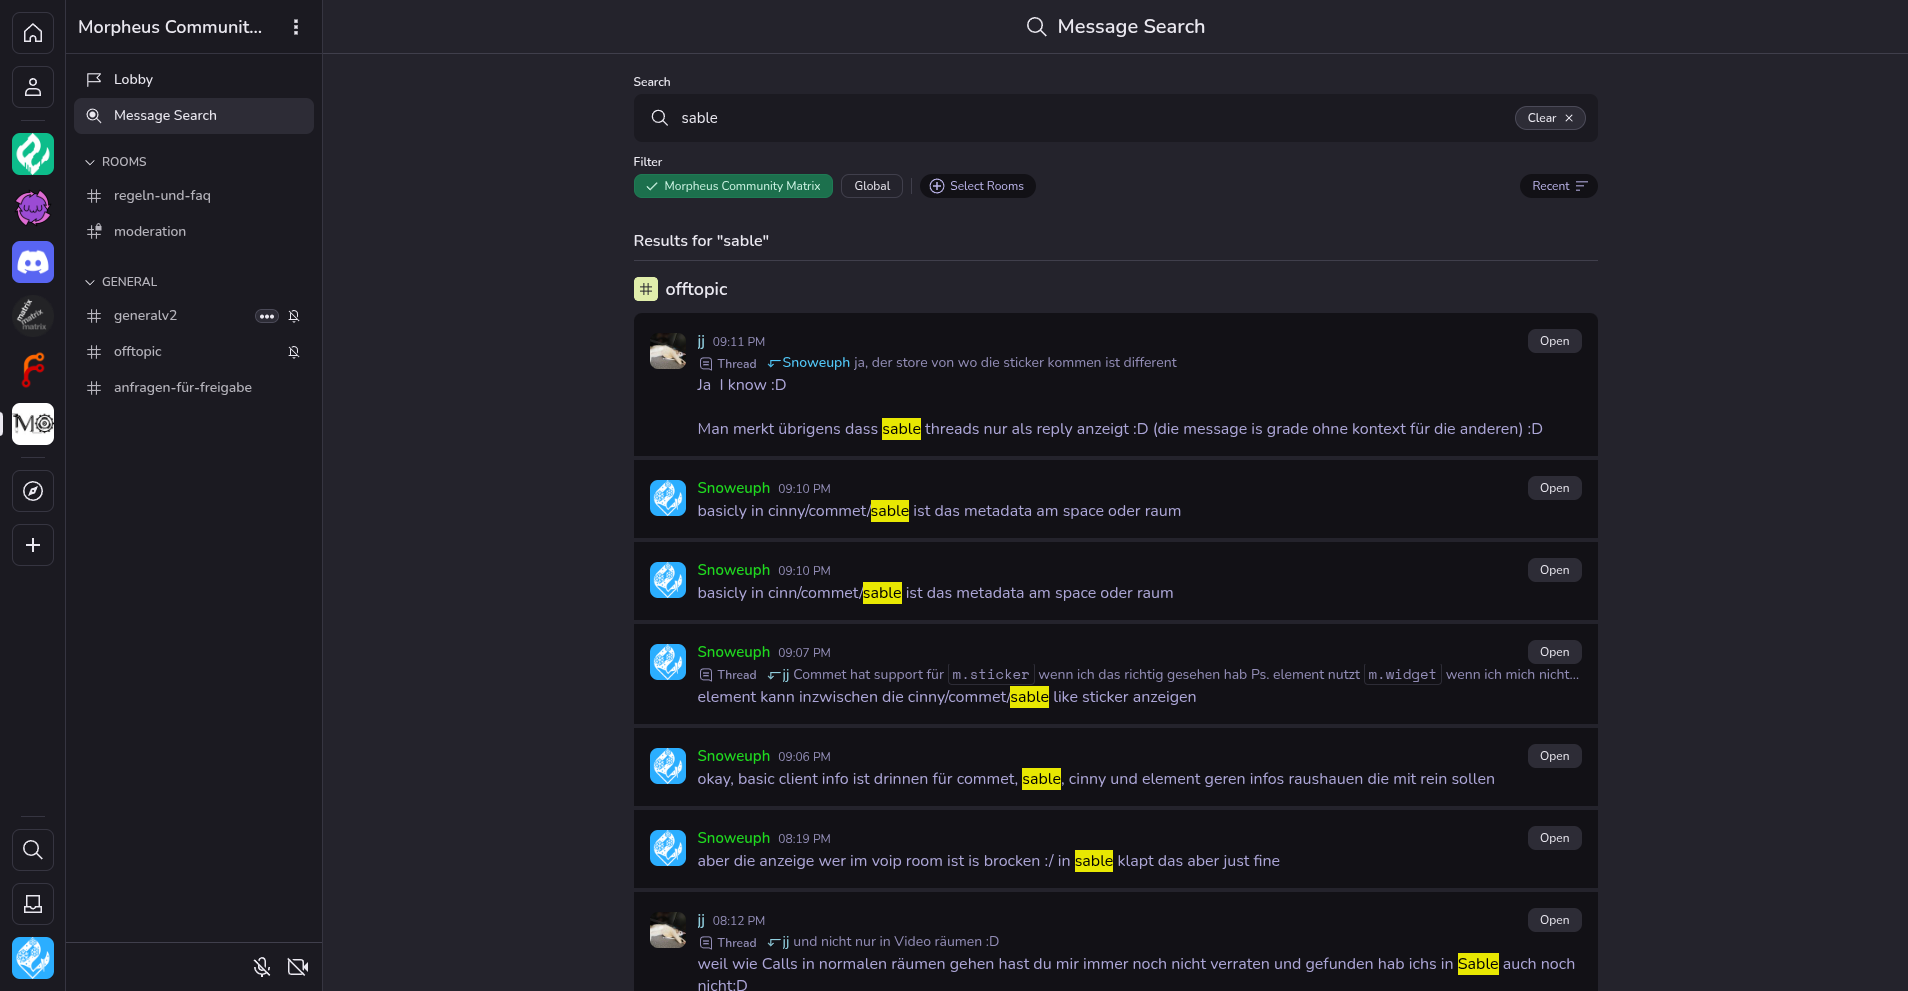
Task: Open the Home view from the left rail
Action: click(33, 33)
